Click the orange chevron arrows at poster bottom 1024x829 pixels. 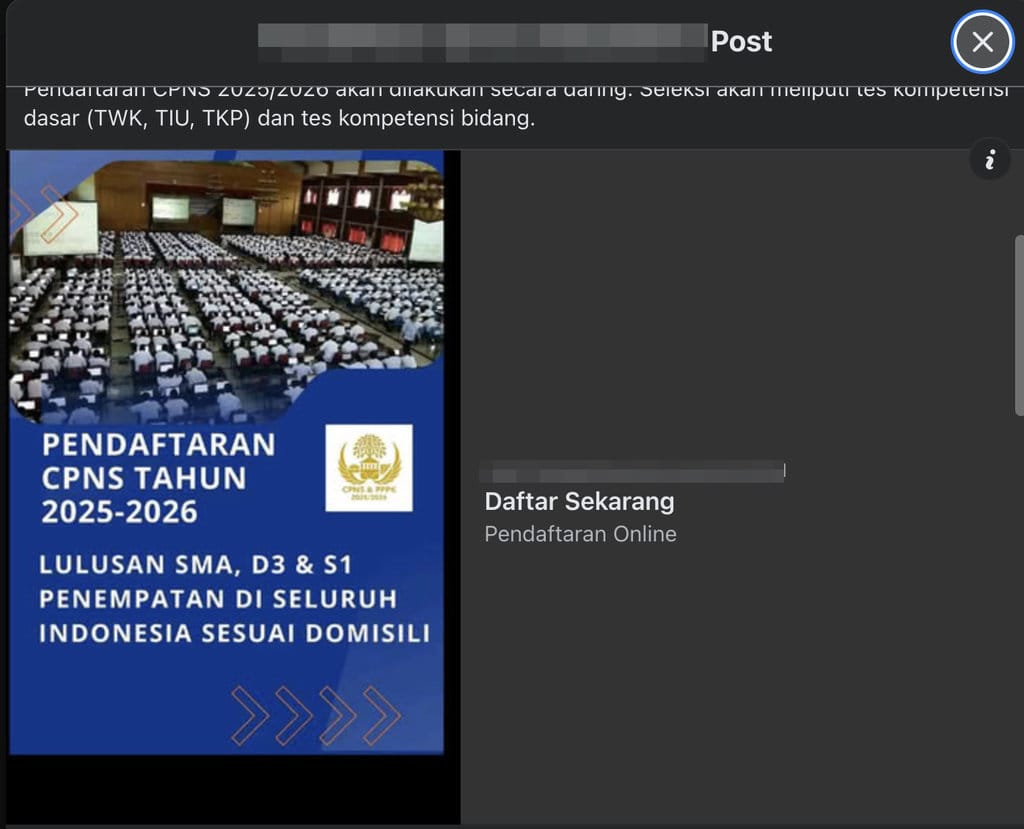pos(316,715)
